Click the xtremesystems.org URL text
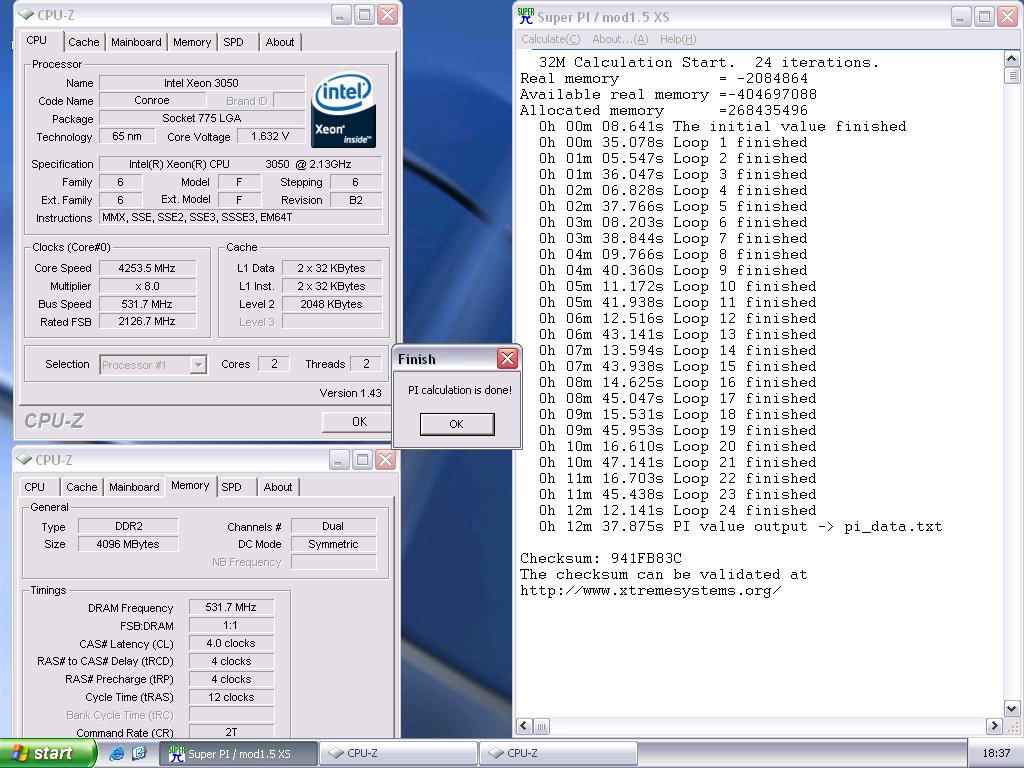Screen dimensions: 1024x768 coord(650,591)
